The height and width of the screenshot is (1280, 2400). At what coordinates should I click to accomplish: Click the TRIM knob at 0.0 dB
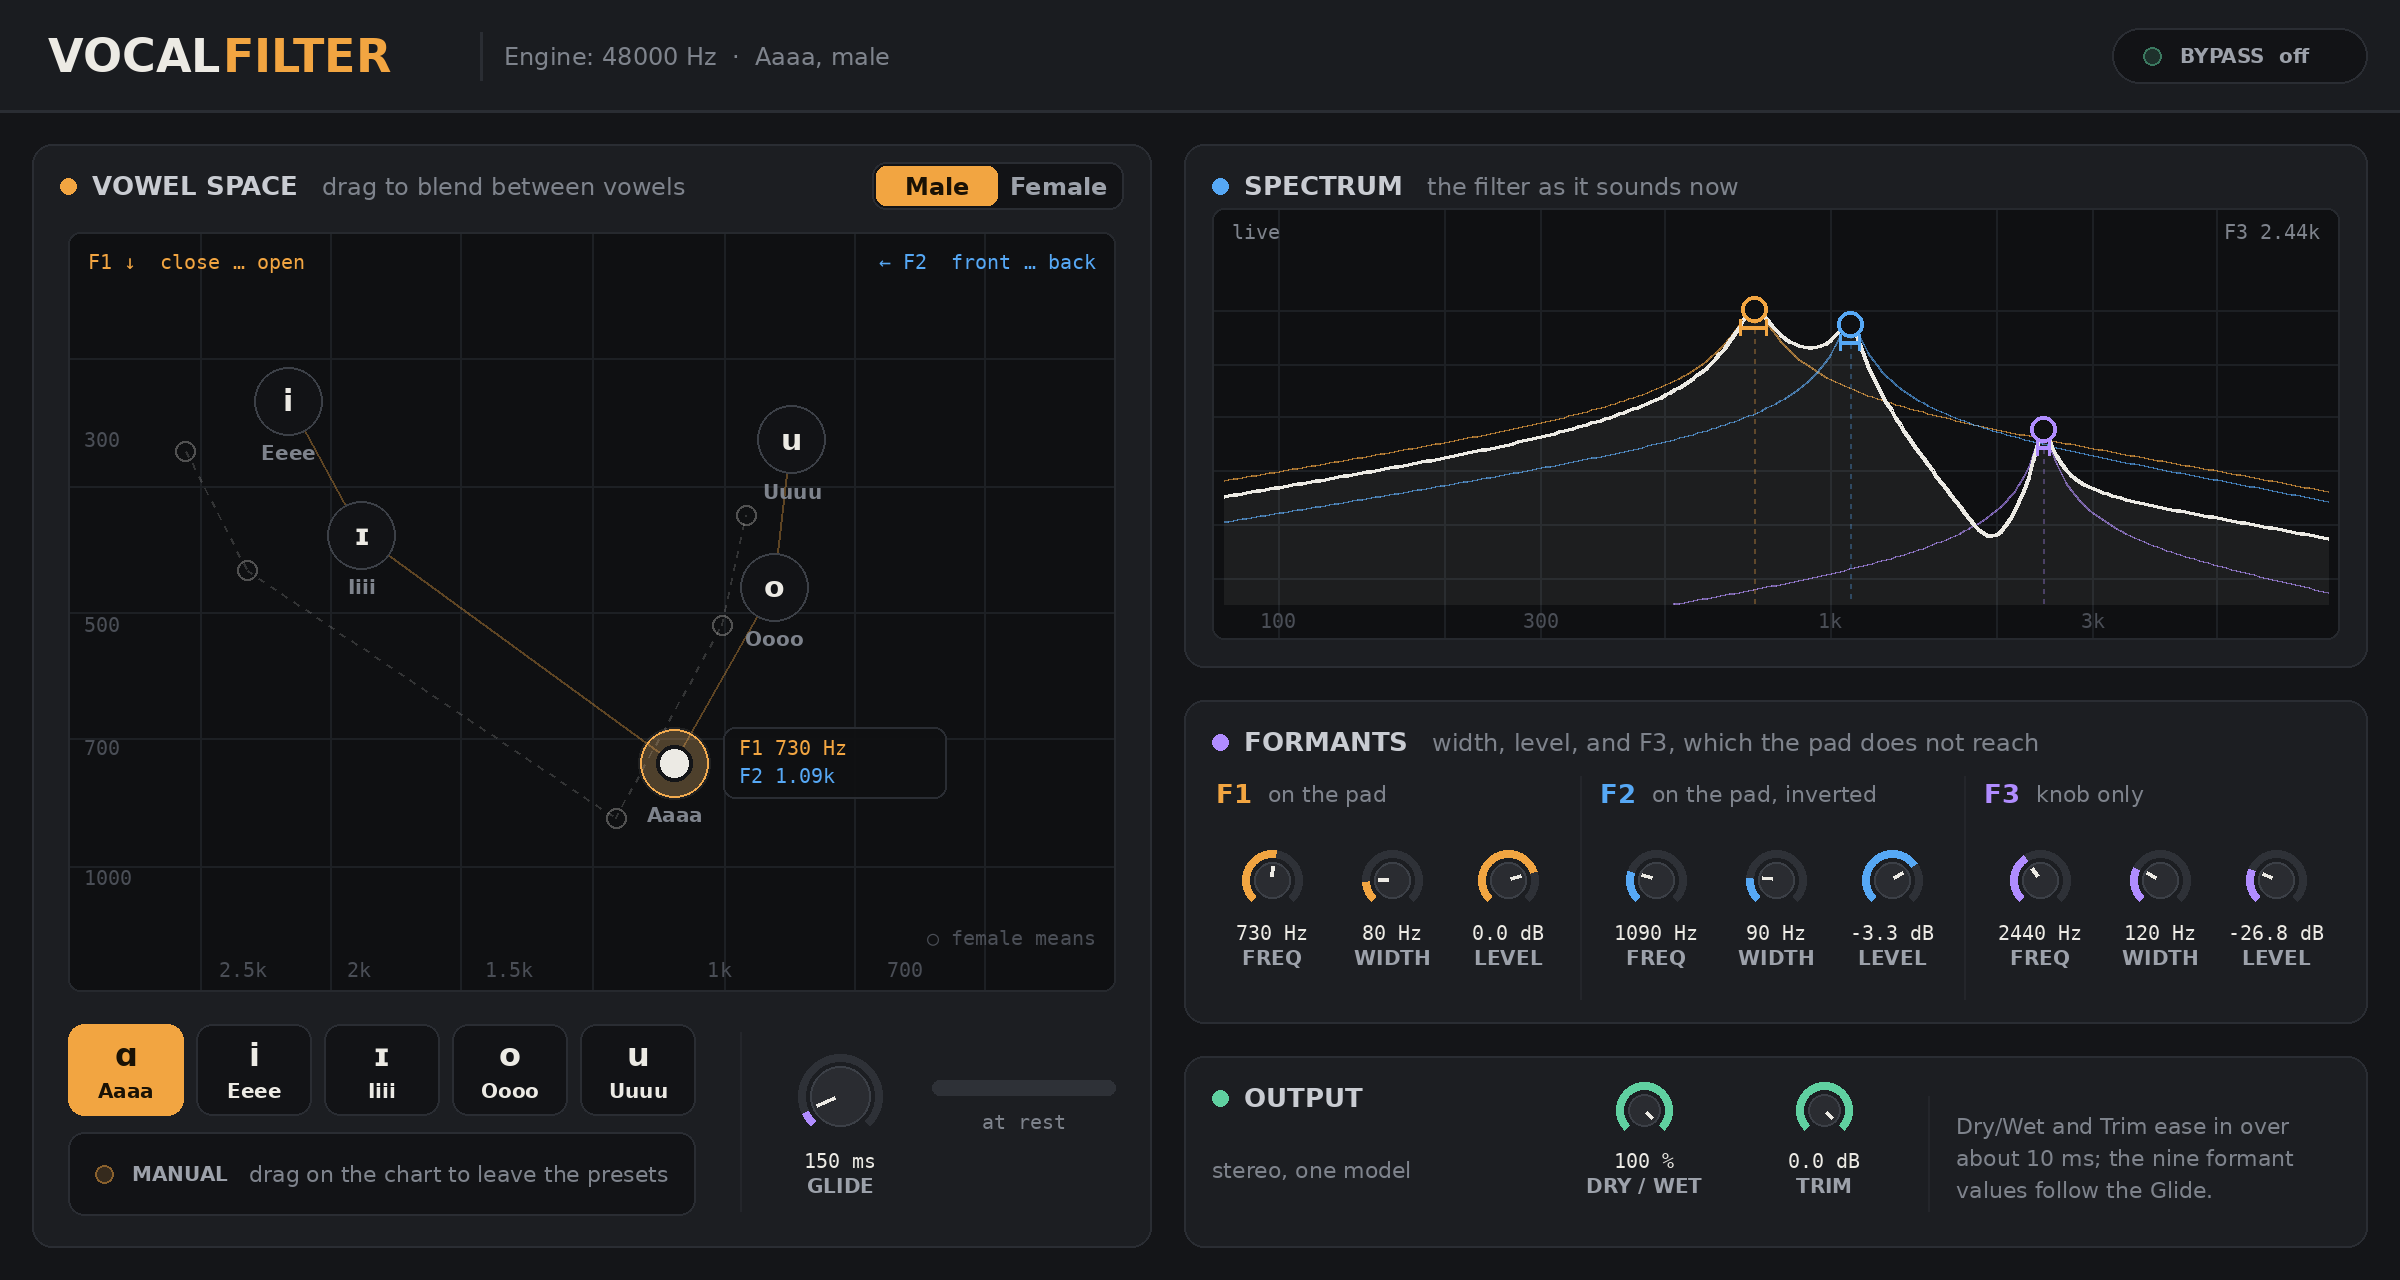(1824, 1110)
